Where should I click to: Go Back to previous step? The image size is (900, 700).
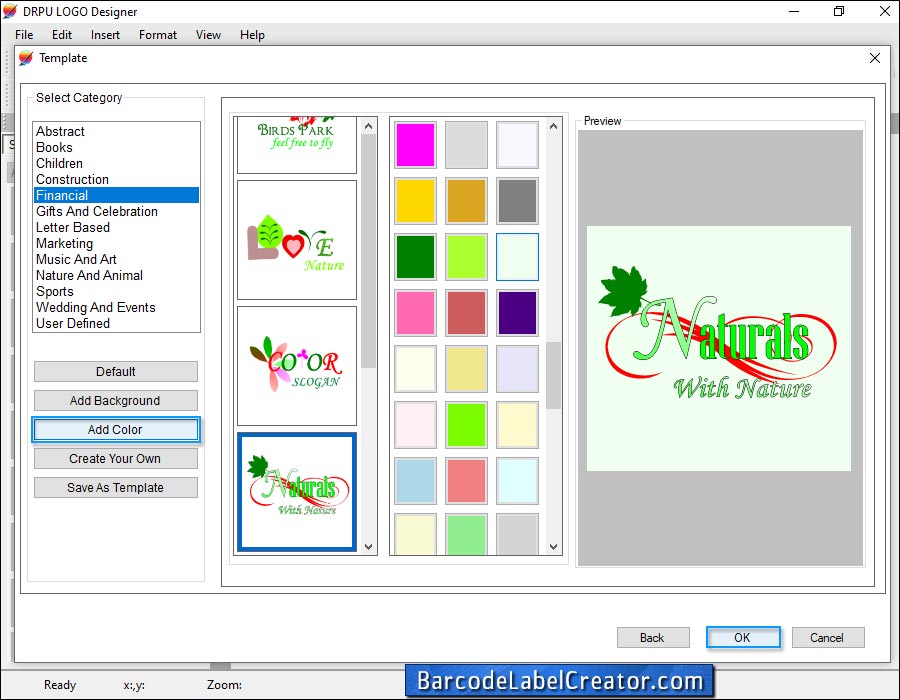(653, 637)
